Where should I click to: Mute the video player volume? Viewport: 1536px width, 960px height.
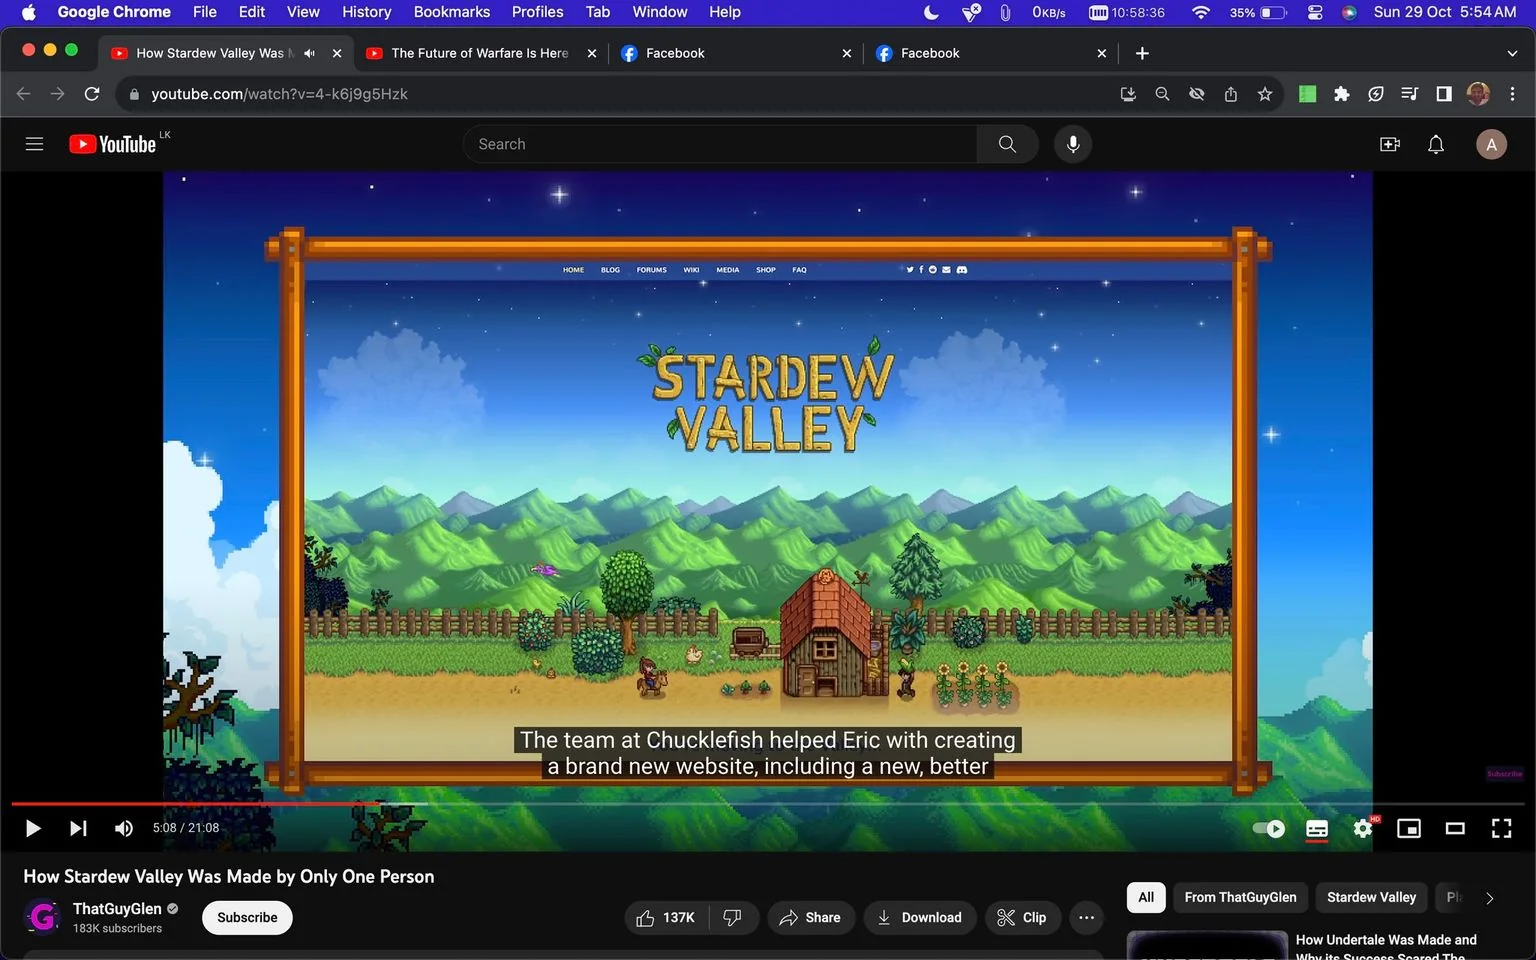point(124,828)
